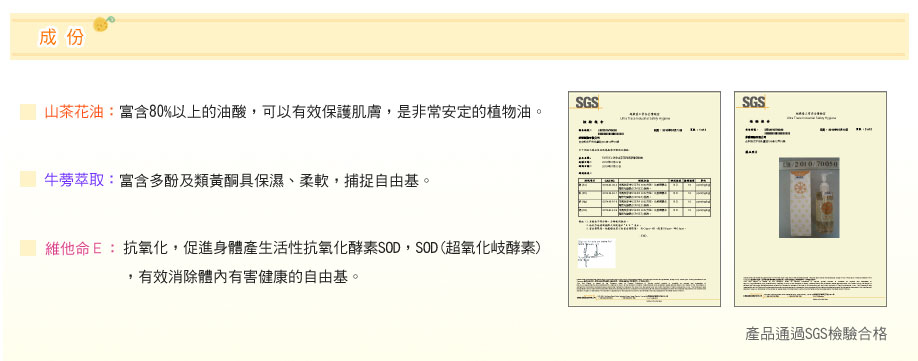The width and height of the screenshot is (918, 361).
Task: Click the signature stamp on the left certificate
Action: click(596, 253)
